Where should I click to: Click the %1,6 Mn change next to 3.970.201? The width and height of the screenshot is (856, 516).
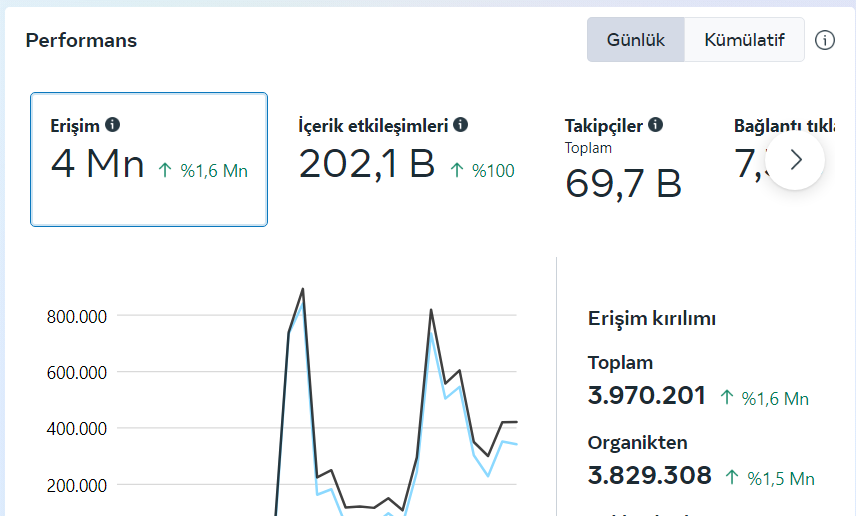[764, 398]
